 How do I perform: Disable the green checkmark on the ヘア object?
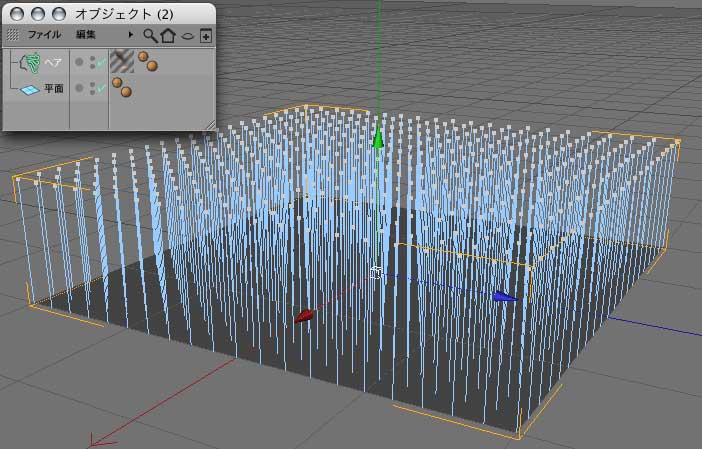pyautogui.click(x=102, y=63)
